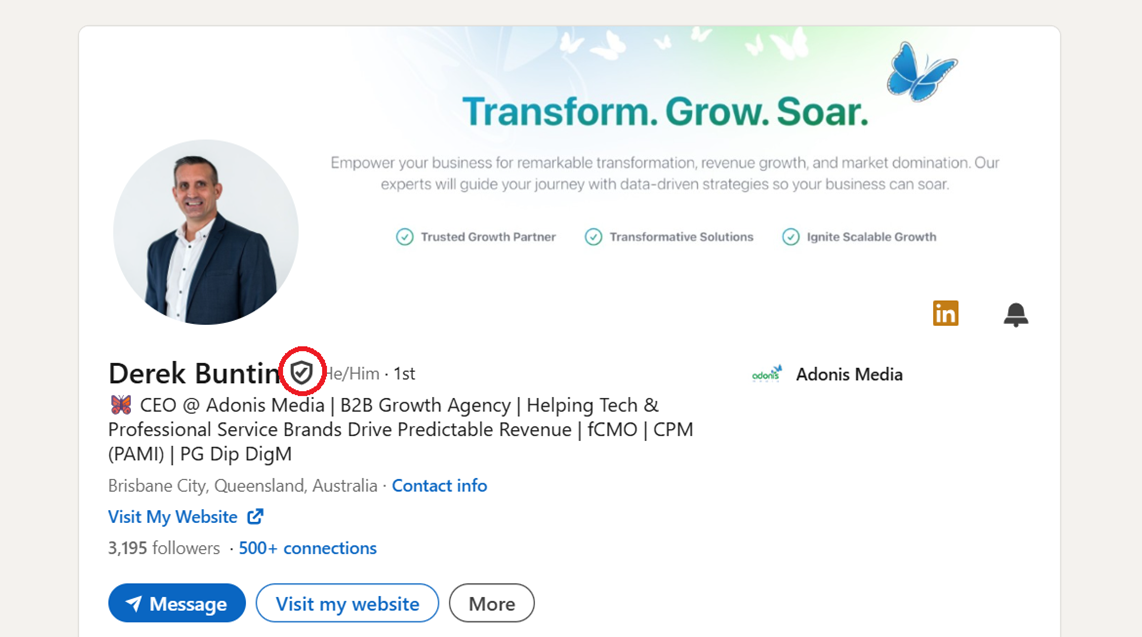Click the Message button

177,603
